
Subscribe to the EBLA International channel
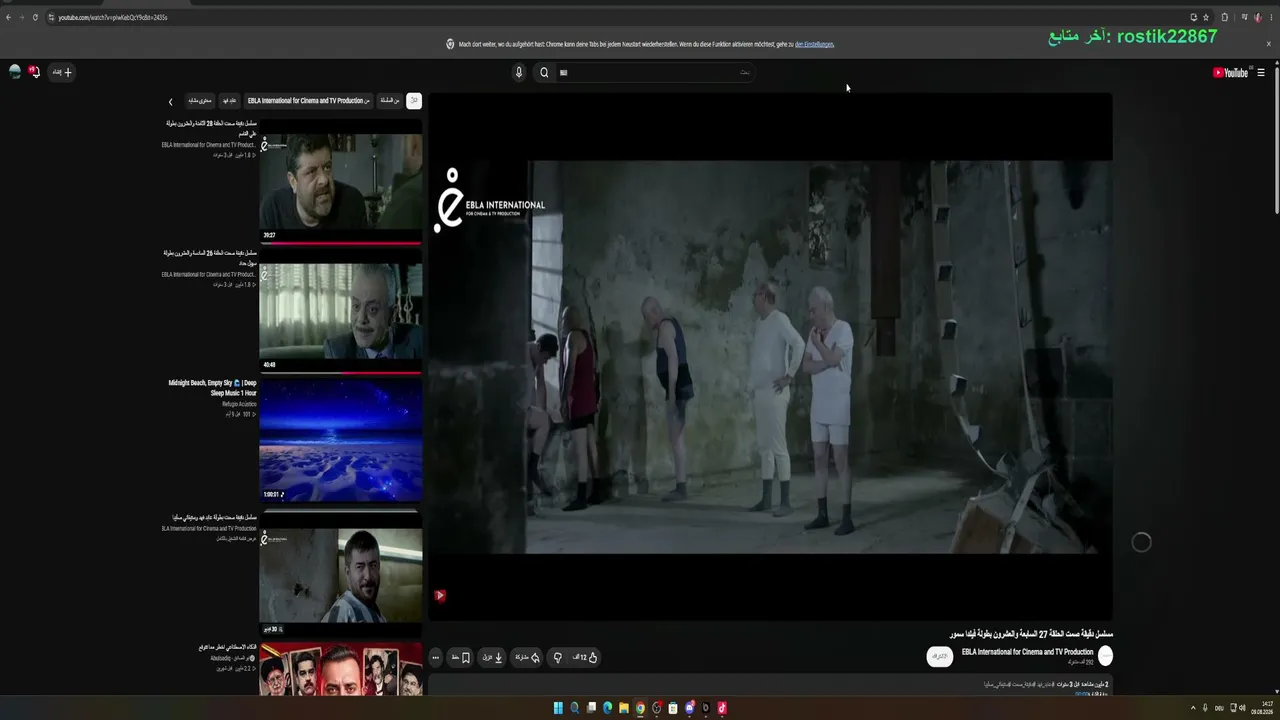tap(939, 656)
